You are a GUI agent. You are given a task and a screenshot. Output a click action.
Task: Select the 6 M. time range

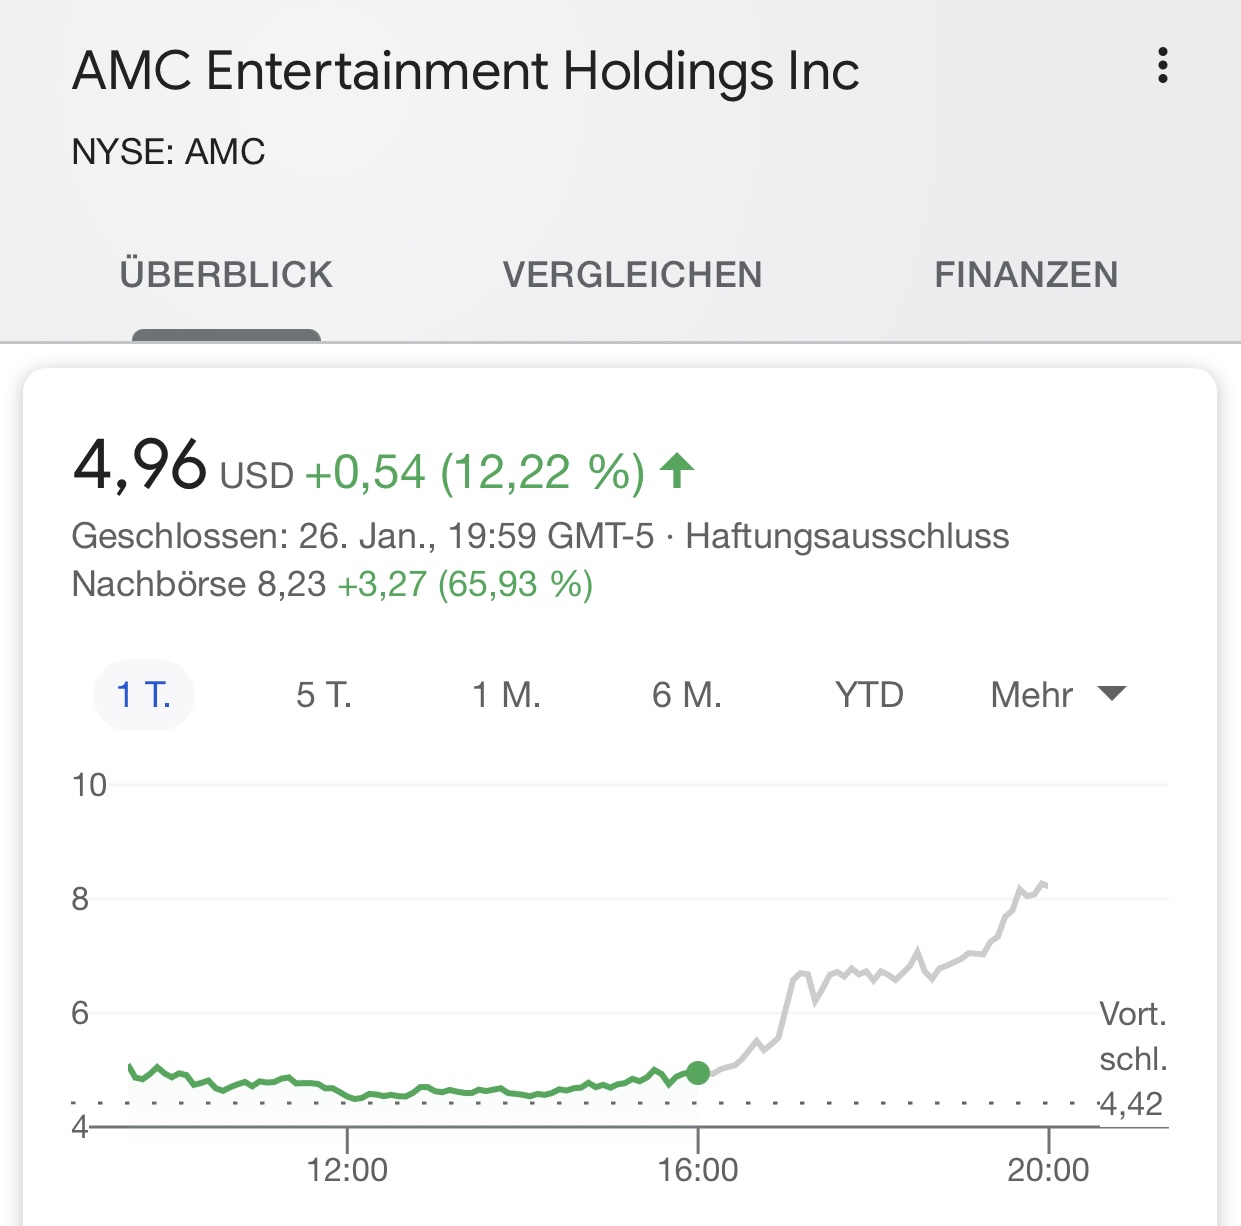[x=688, y=694]
